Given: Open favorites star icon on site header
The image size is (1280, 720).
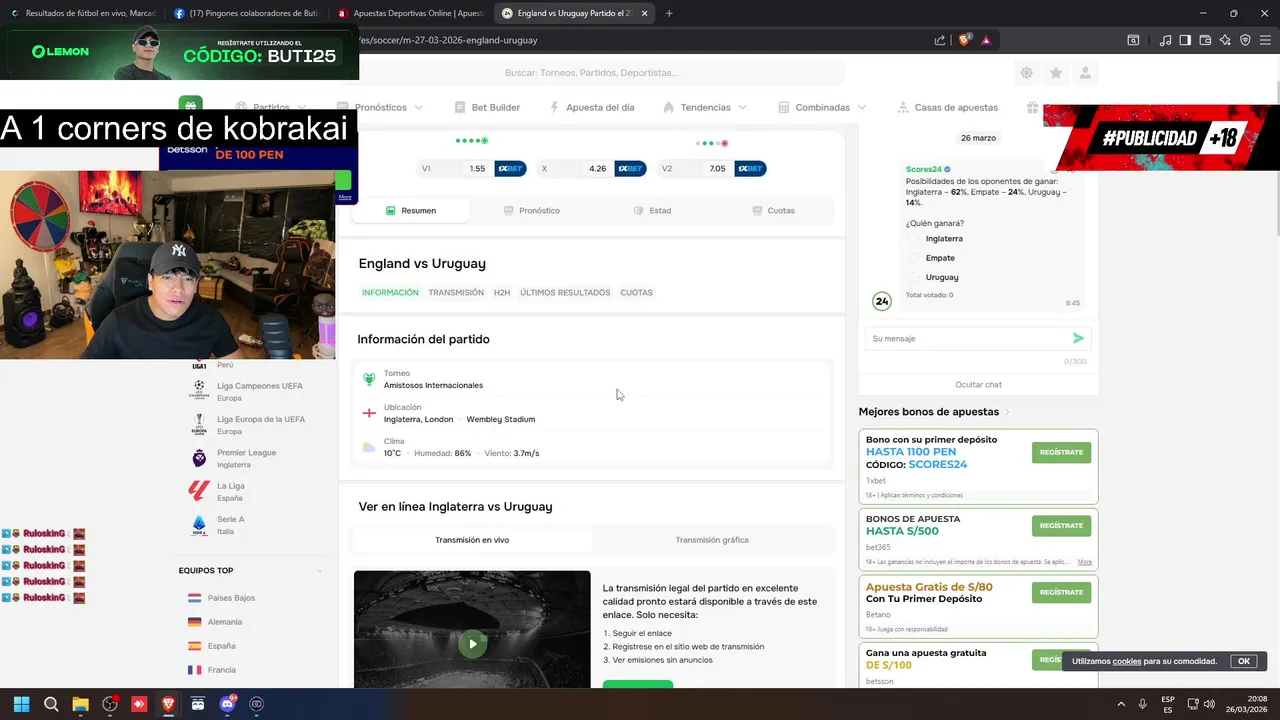Looking at the screenshot, I should [x=1056, y=73].
